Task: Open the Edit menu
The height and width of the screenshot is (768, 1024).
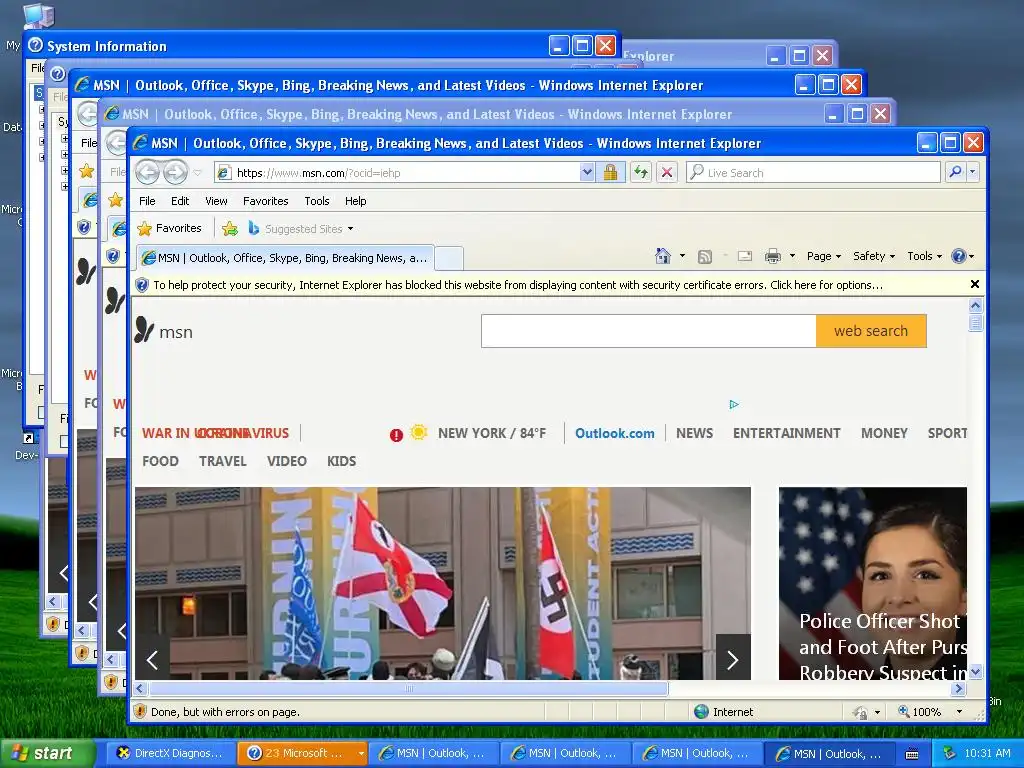Action: coord(180,201)
